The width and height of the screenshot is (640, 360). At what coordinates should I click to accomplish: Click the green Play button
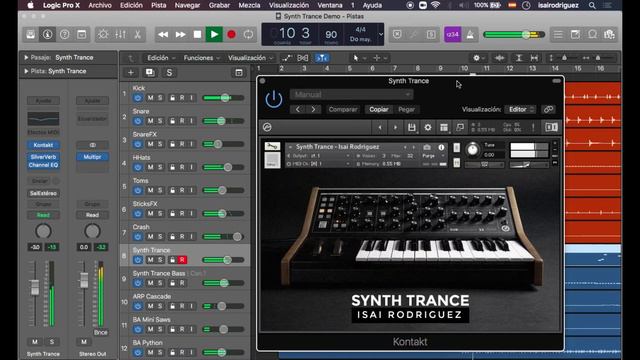pyautogui.click(x=214, y=35)
